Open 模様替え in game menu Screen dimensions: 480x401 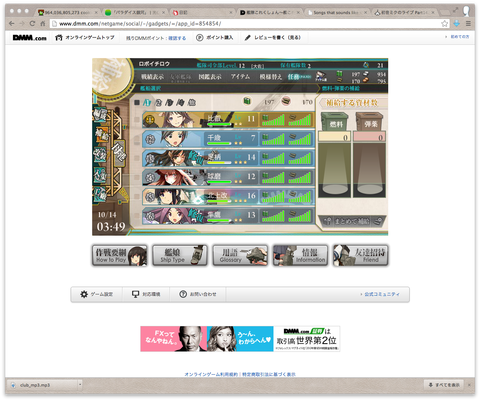pos(271,77)
